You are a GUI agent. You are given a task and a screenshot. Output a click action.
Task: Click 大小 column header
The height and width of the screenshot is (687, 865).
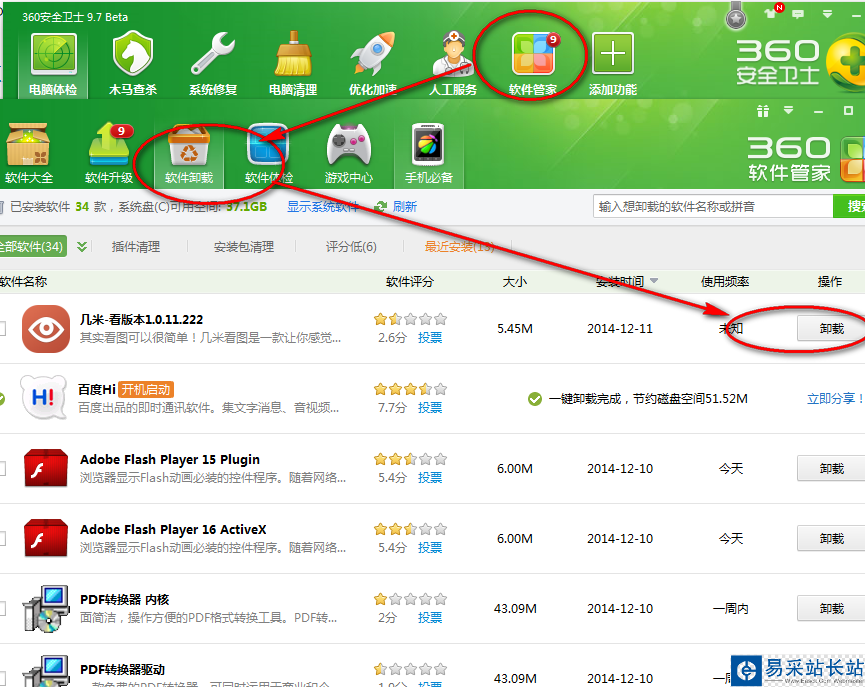[515, 281]
